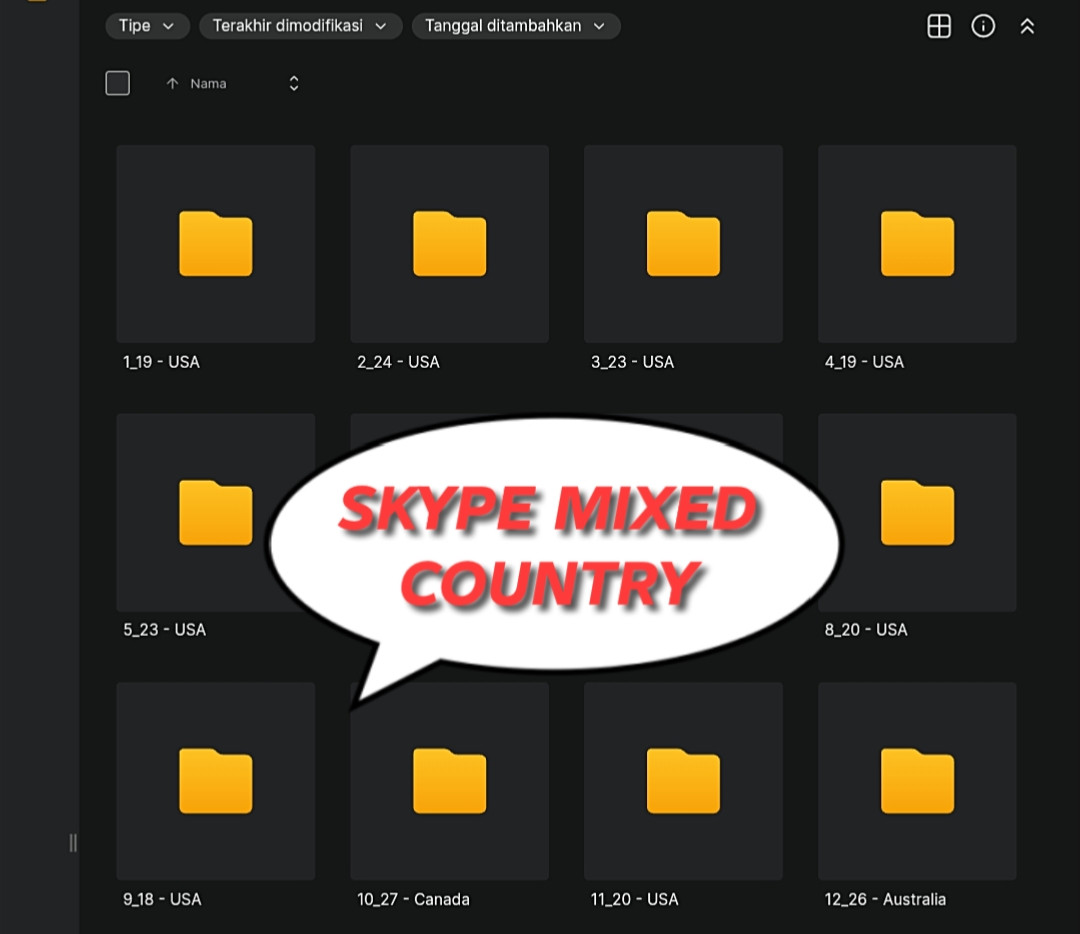
Task: Select the "5_23 - USA" folder name
Action: [x=165, y=630]
